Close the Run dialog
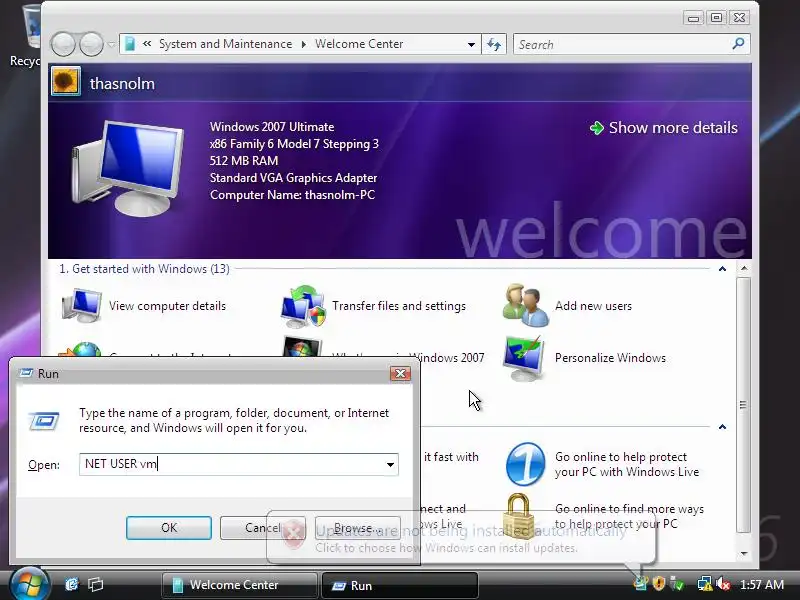The height and width of the screenshot is (600, 800). click(401, 373)
